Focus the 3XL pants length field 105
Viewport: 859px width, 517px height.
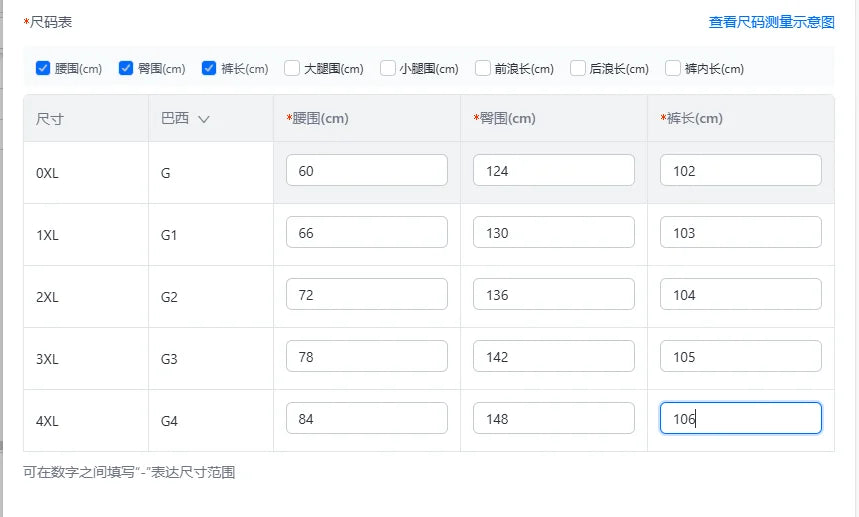(x=740, y=356)
